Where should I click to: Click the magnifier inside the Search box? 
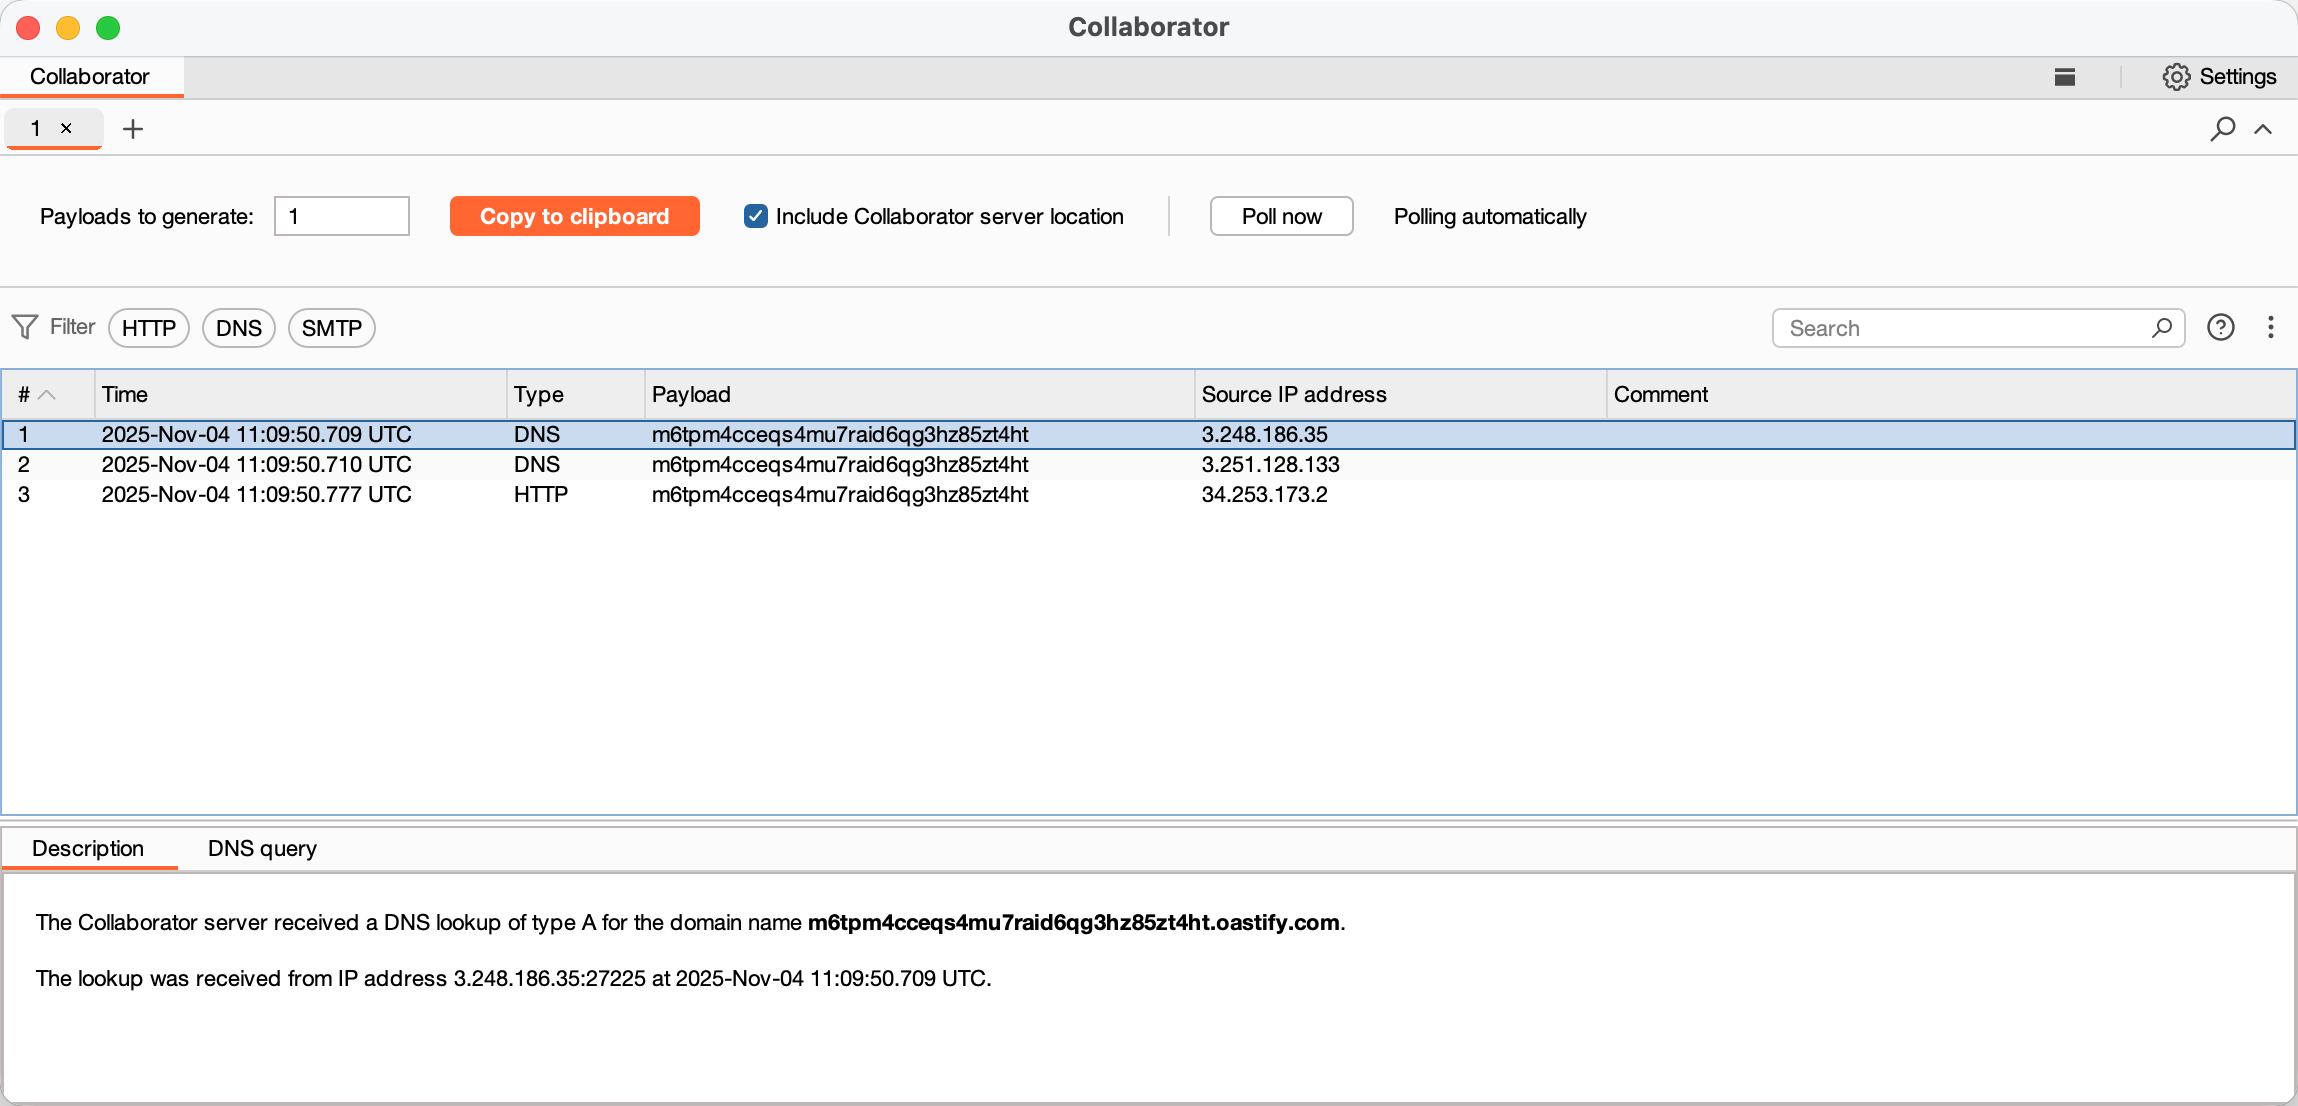(2161, 328)
